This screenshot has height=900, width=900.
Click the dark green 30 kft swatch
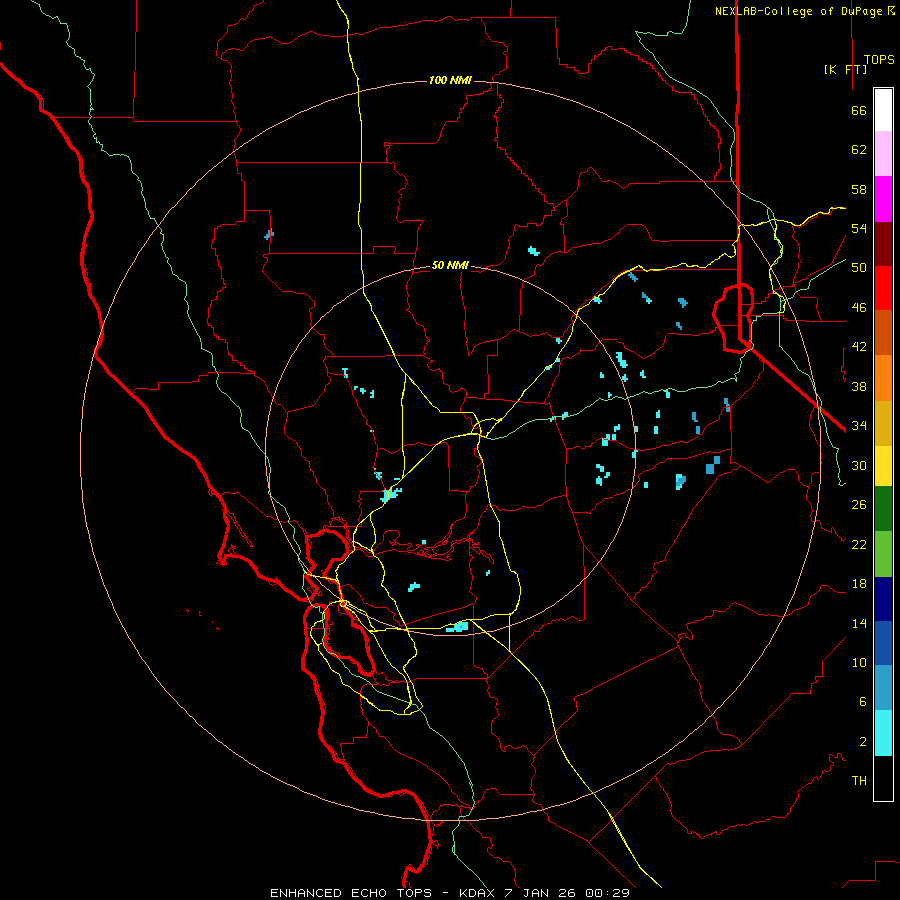click(883, 509)
